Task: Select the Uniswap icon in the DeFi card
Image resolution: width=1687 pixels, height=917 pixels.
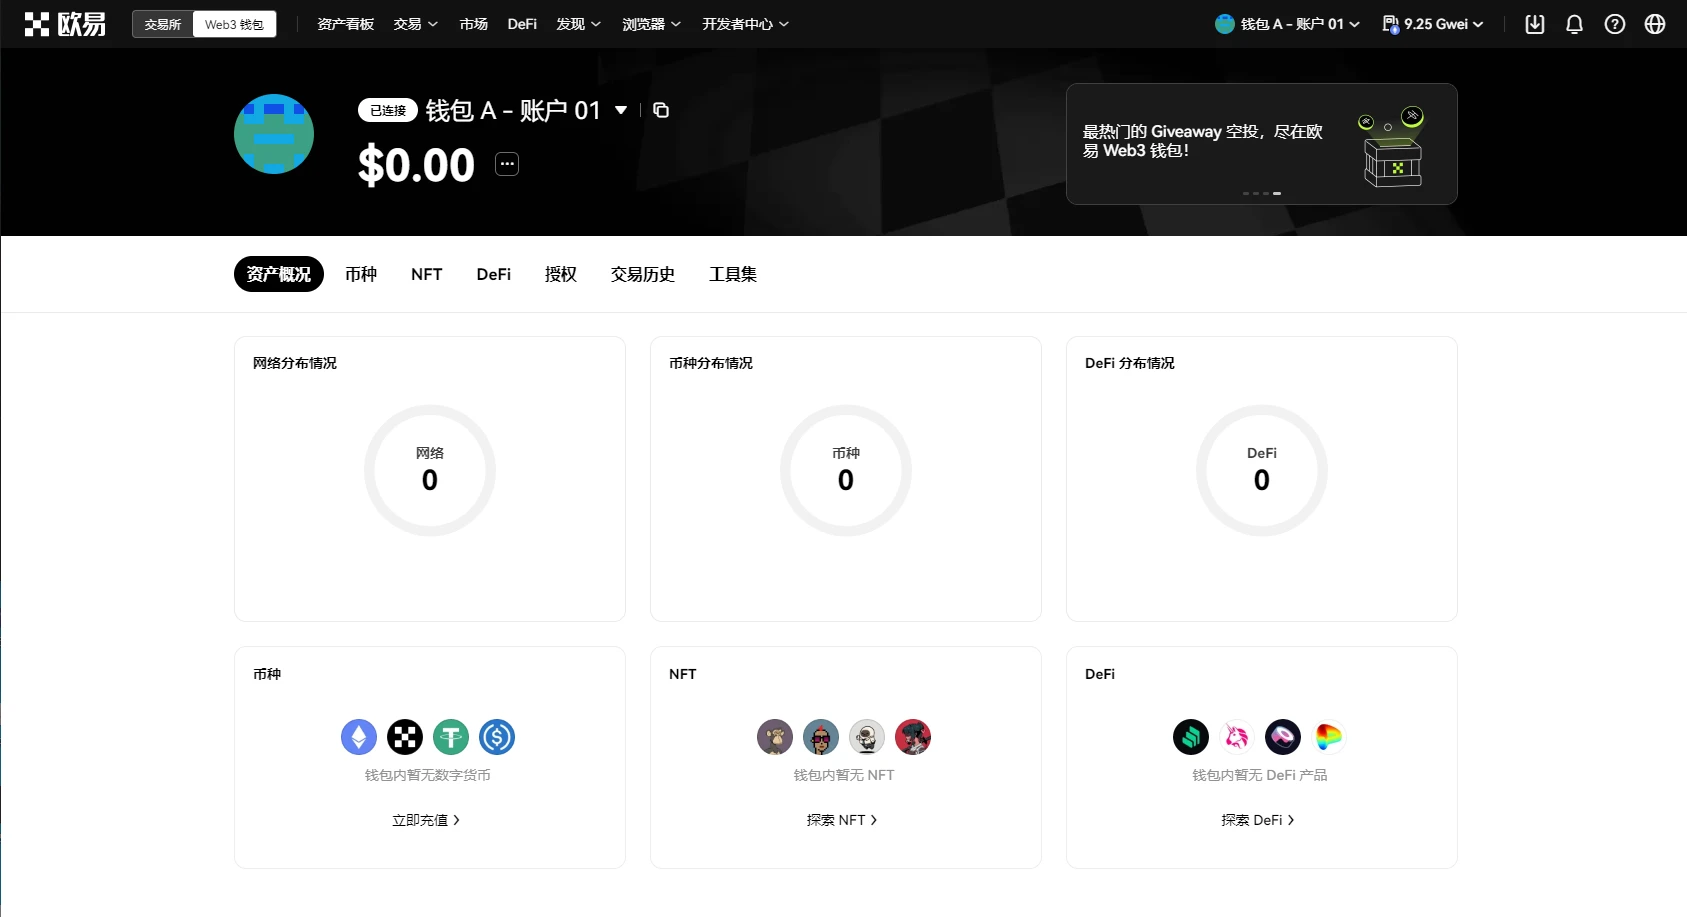Action: [x=1237, y=737]
